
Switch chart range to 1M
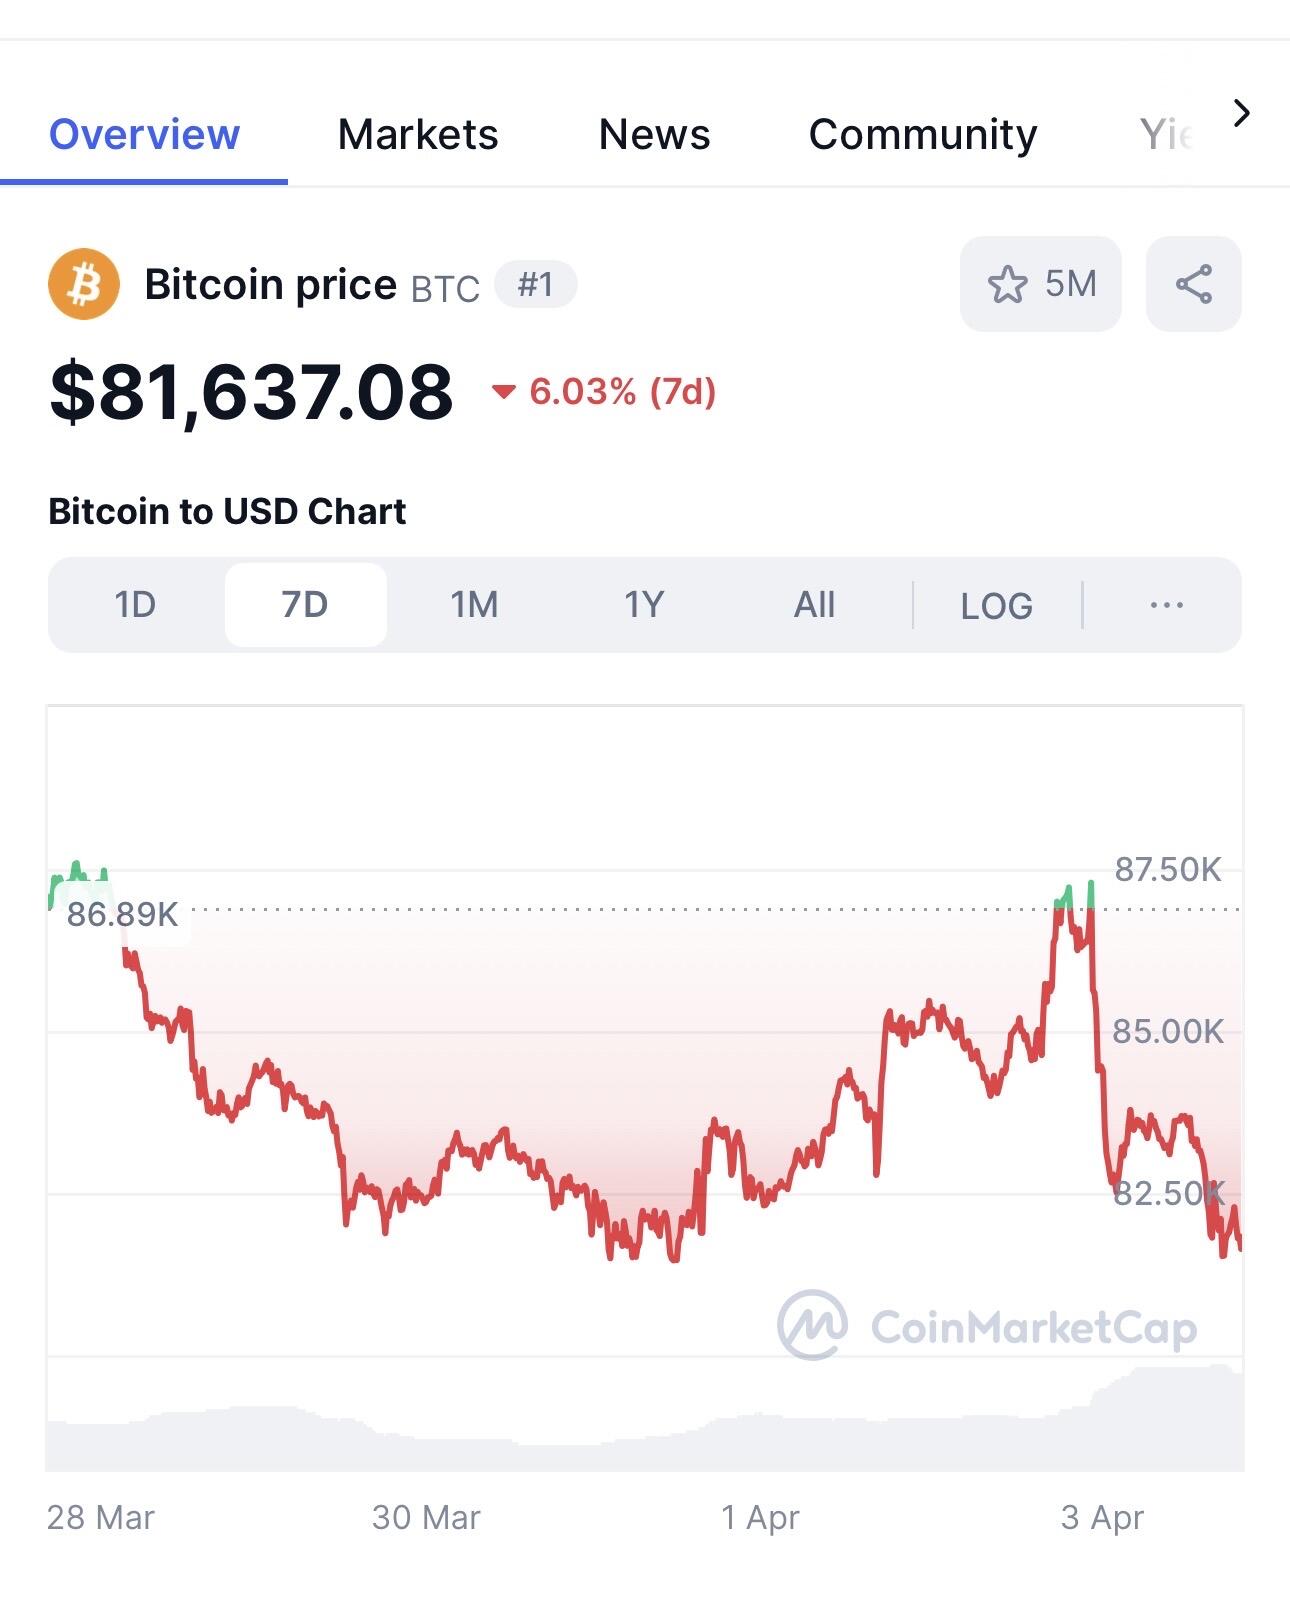click(x=474, y=605)
